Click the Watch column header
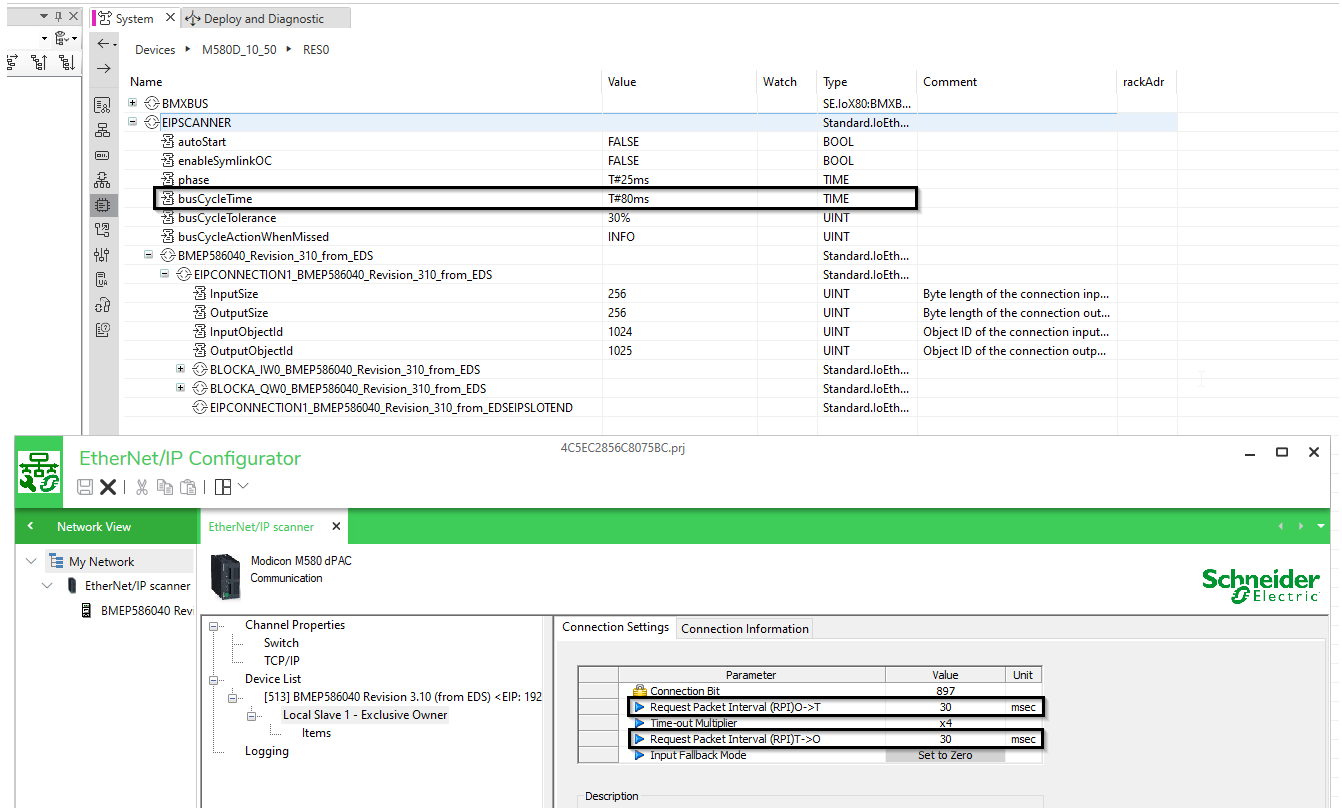The width and height of the screenshot is (1342, 808). pyautogui.click(x=780, y=82)
